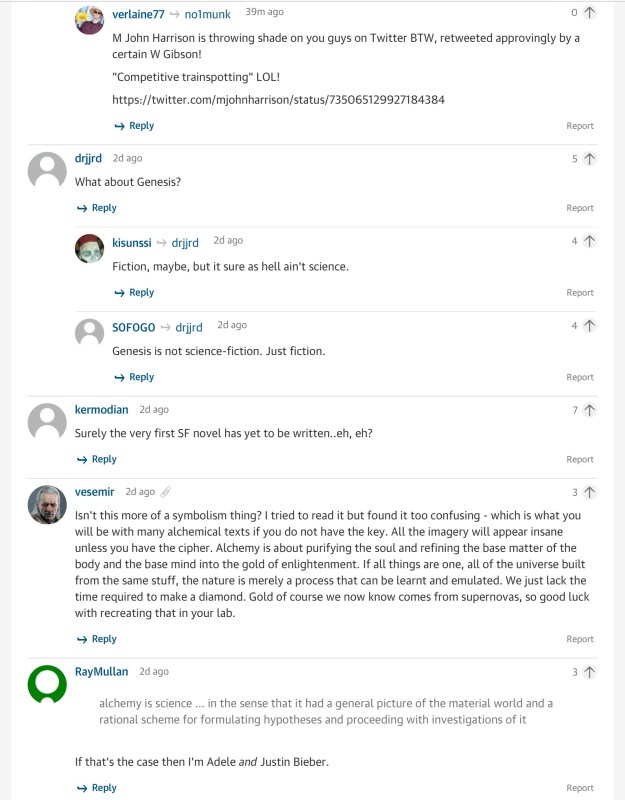
Task: Recommend kermodian's comment using the arrow
Action: (x=590, y=410)
